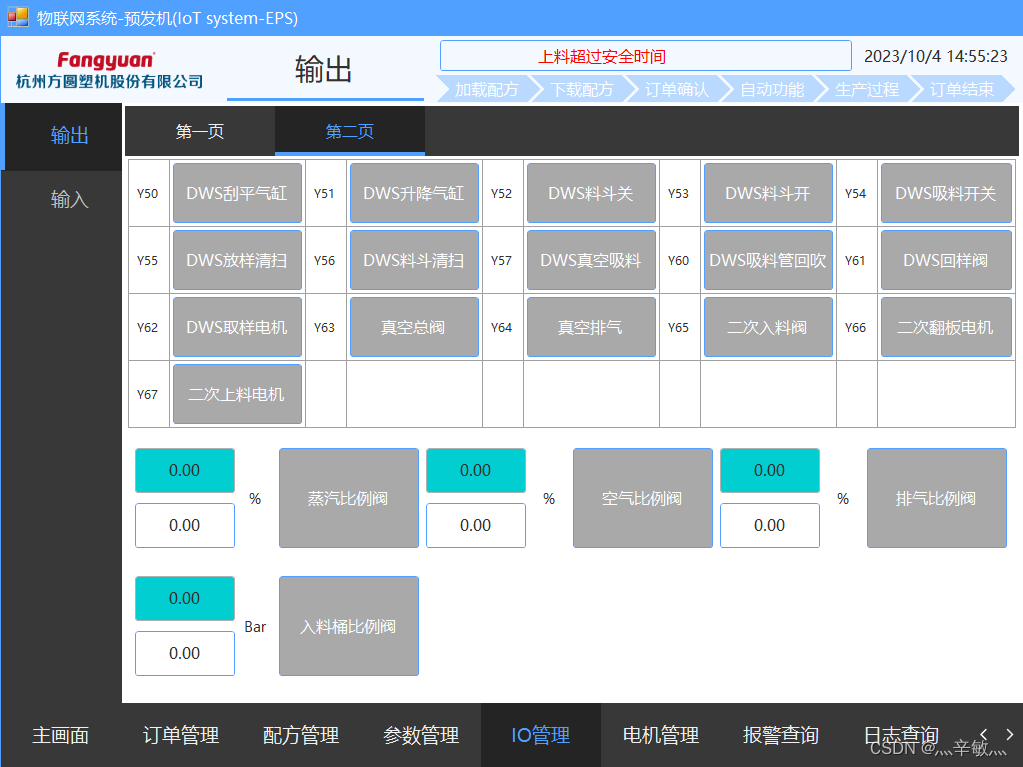
Task: Click the 下载配方 workflow step
Action: point(582,89)
